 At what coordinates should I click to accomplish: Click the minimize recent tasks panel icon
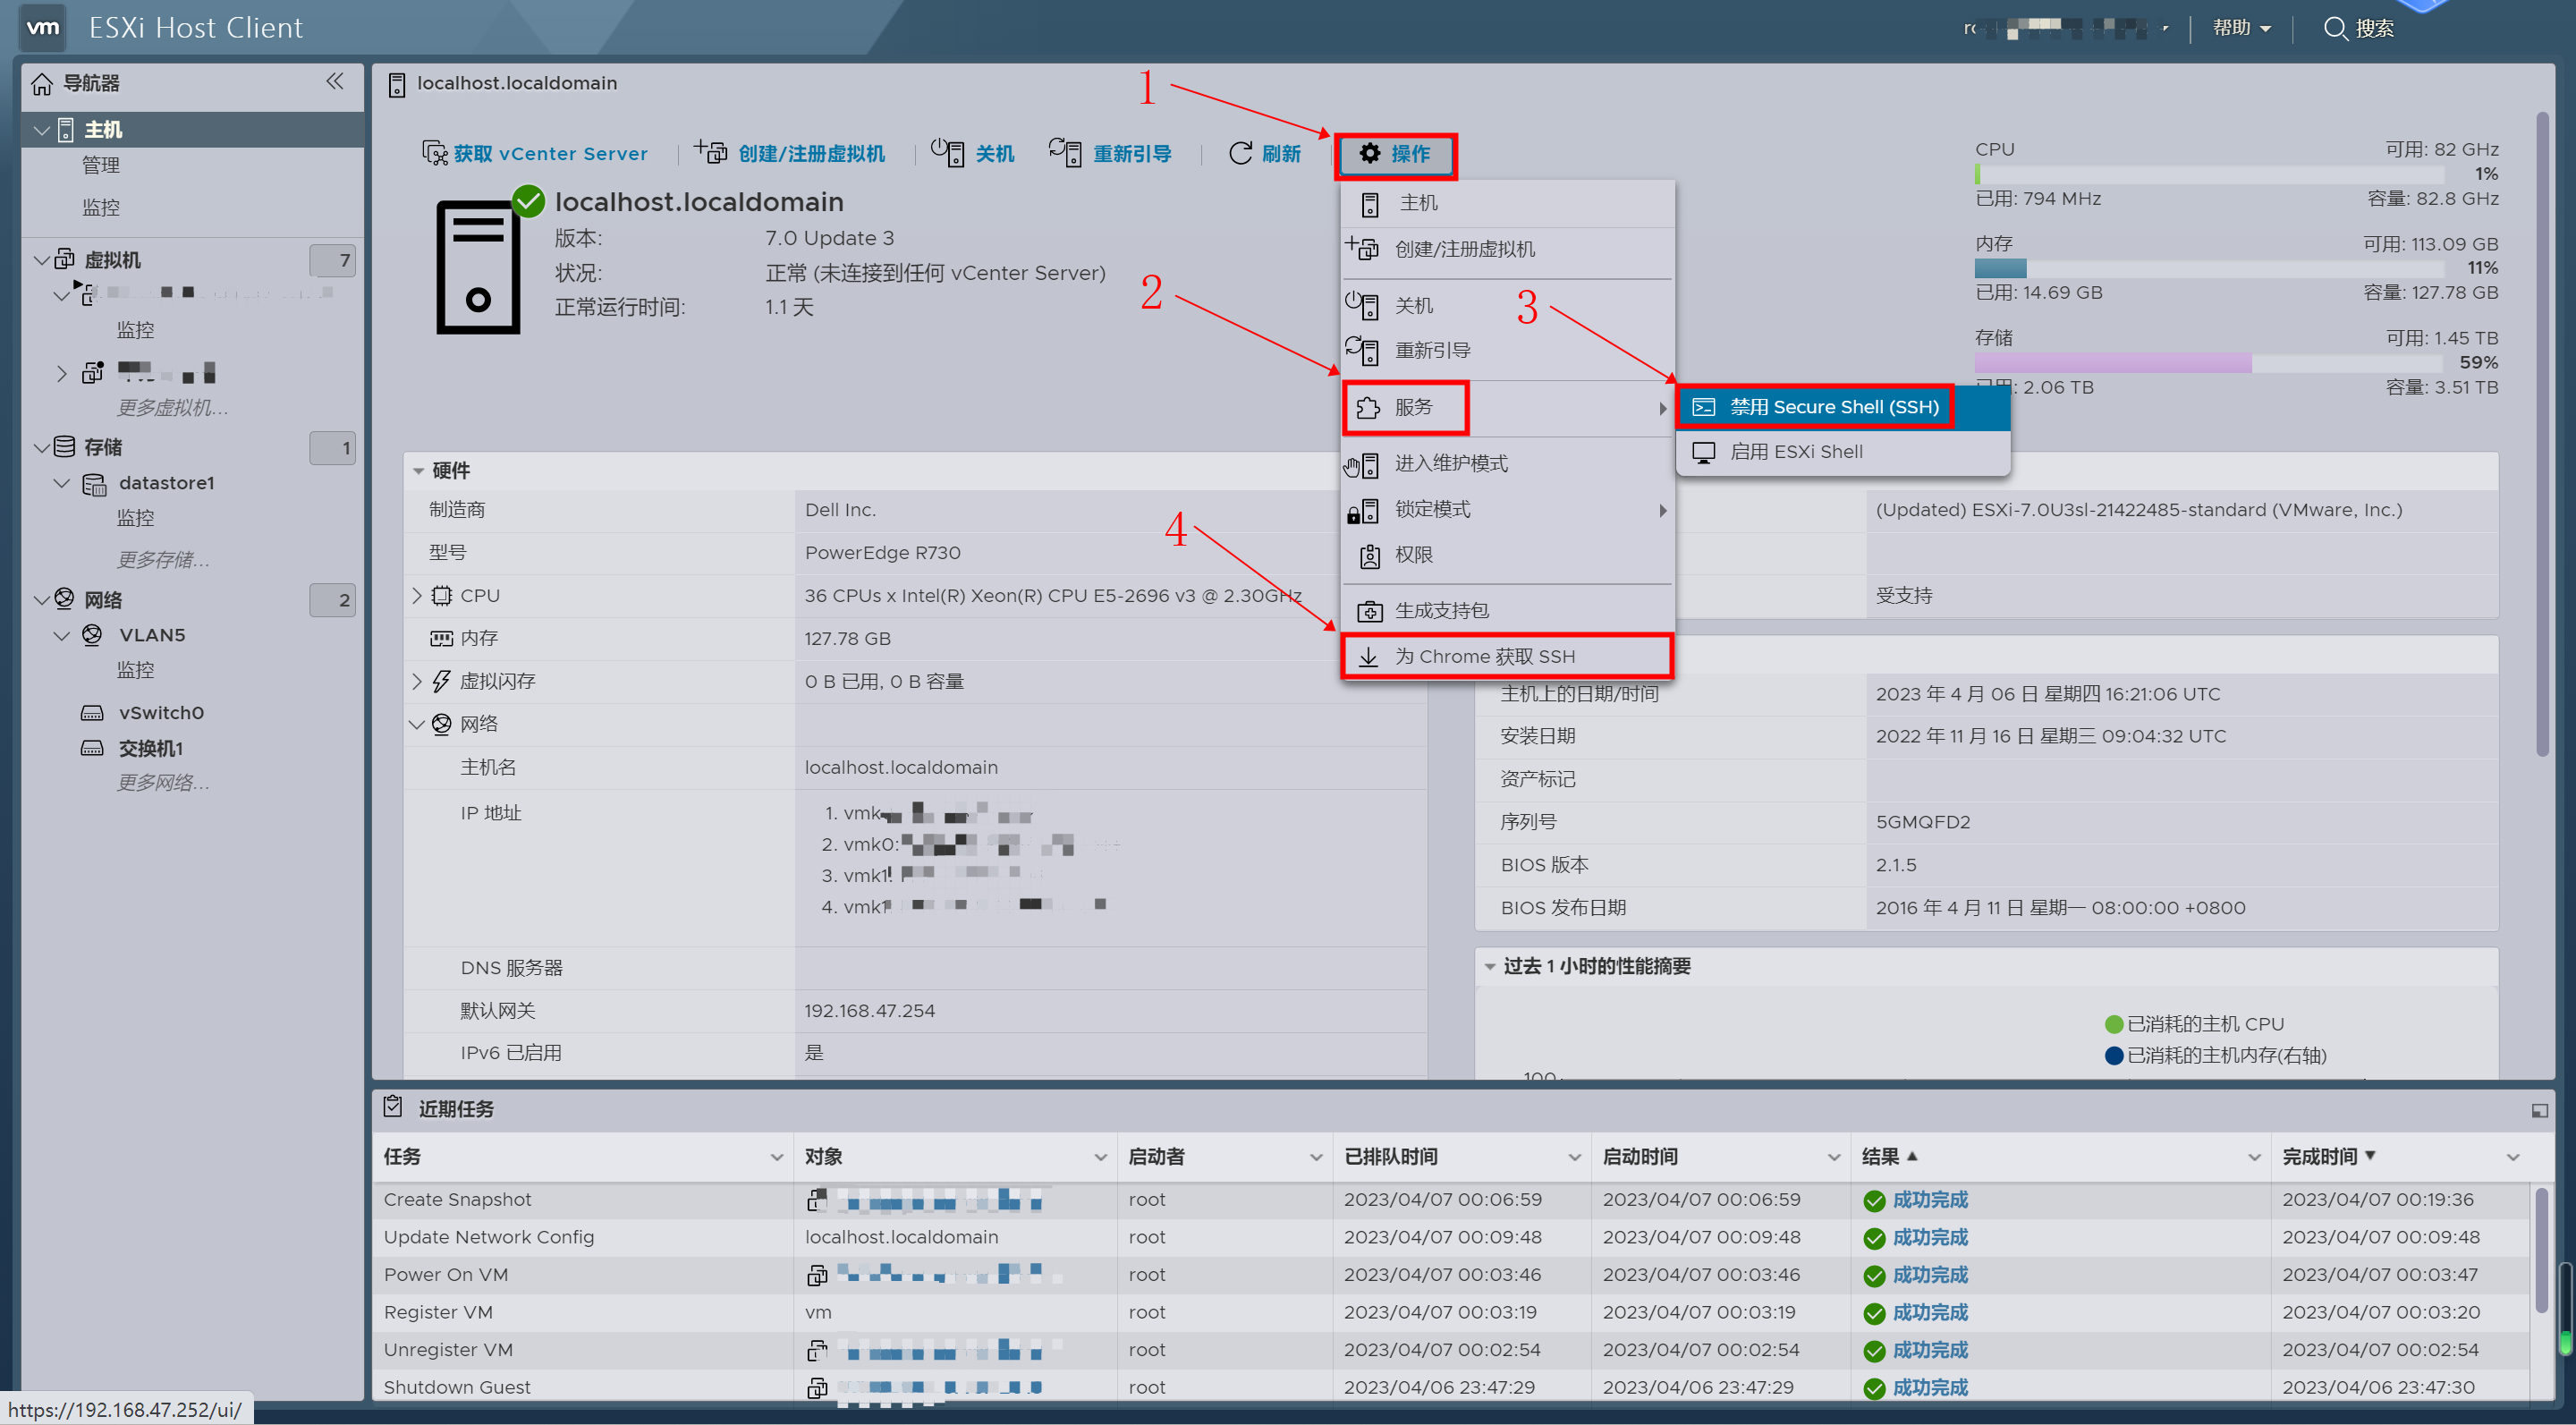pyautogui.click(x=2539, y=1110)
